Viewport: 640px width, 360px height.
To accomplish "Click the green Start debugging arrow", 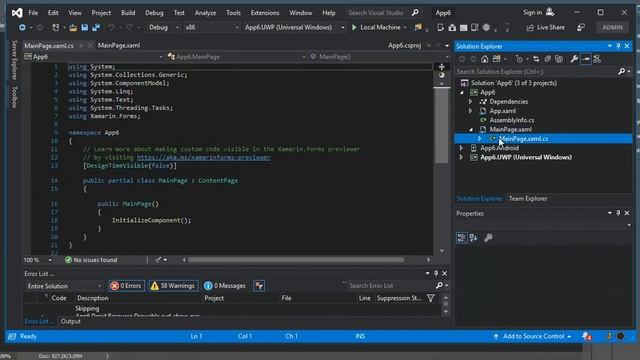I will coord(354,27).
